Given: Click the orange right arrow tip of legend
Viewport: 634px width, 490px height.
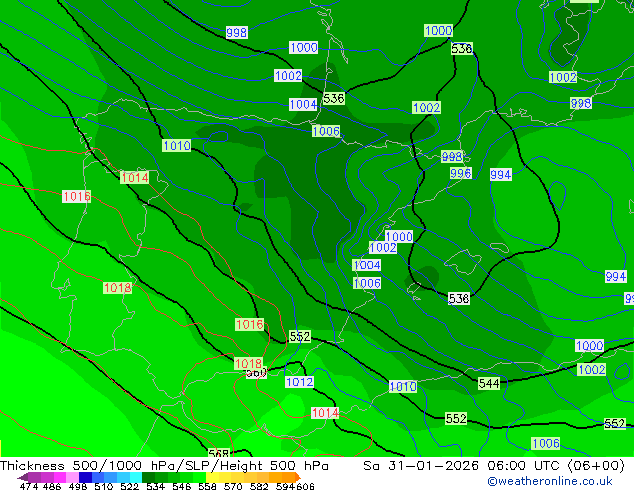Looking at the screenshot, I should pos(298,477).
